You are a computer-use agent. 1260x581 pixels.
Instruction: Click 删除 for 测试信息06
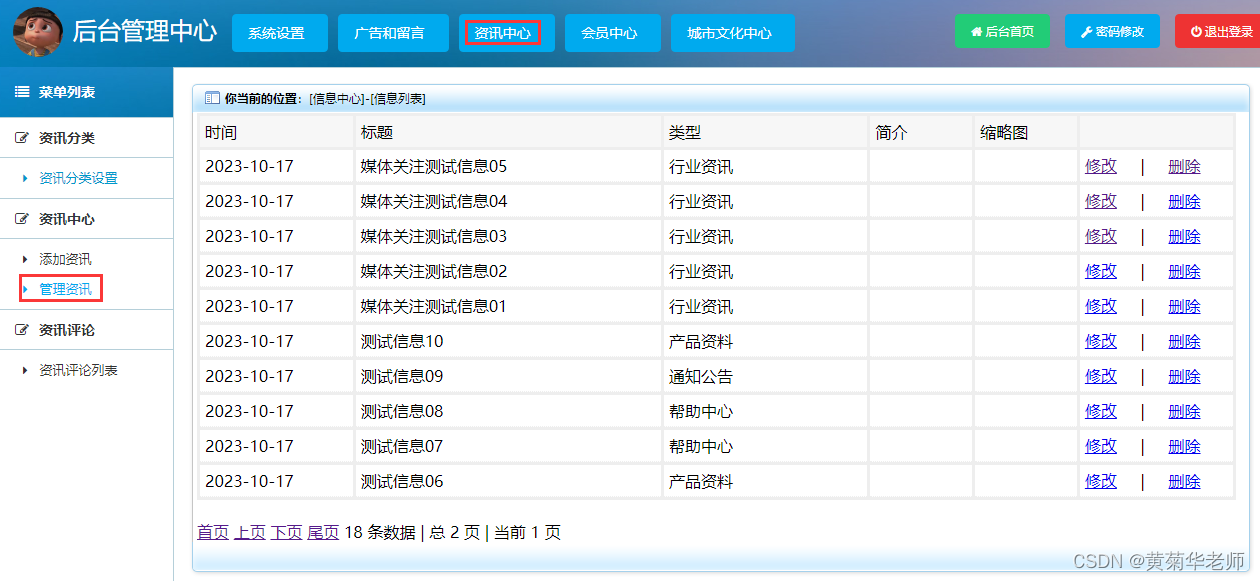(1183, 481)
